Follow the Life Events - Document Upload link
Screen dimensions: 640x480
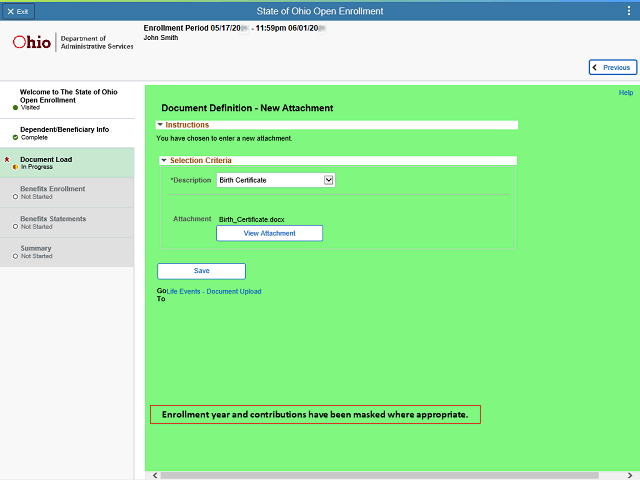tap(214, 292)
